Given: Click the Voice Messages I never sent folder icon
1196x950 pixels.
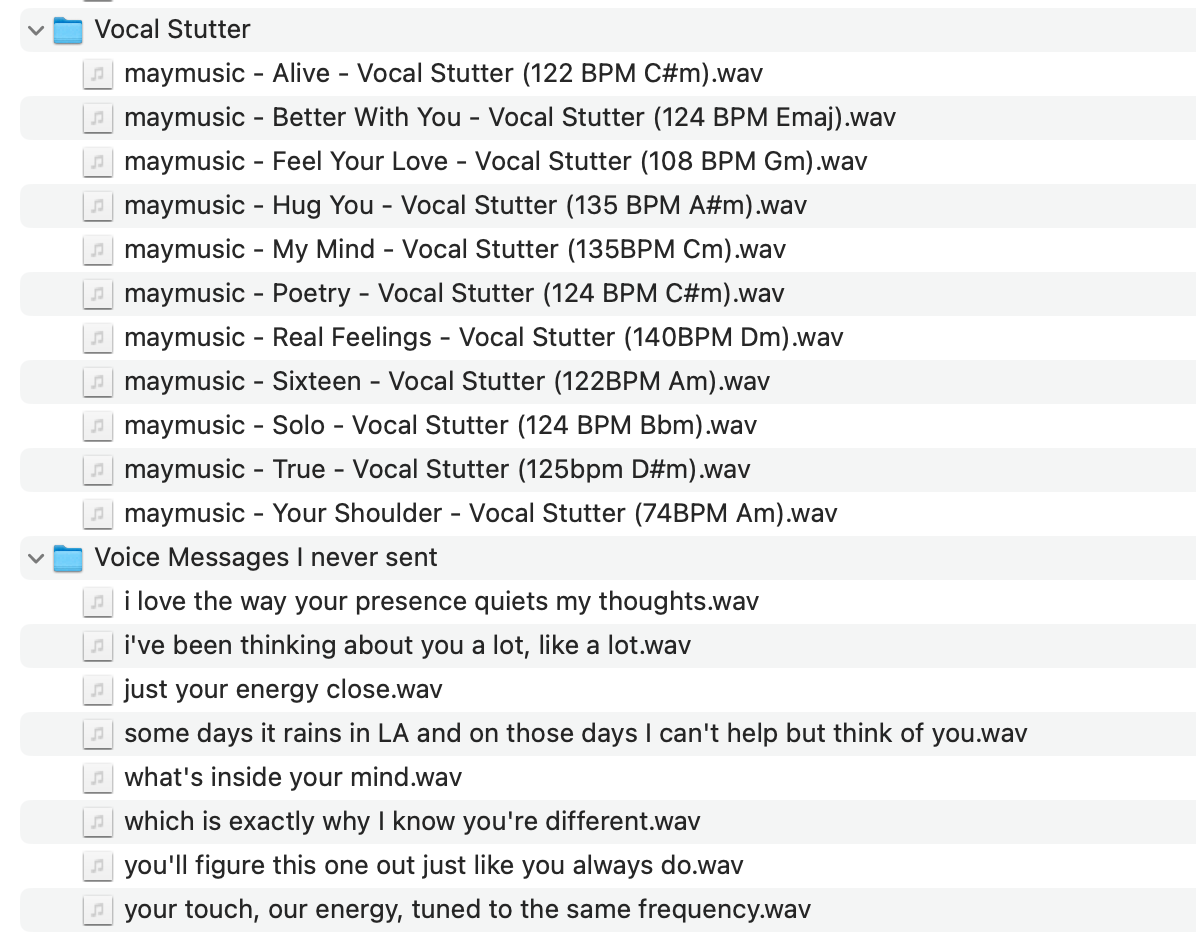Looking at the screenshot, I should 68,559.
